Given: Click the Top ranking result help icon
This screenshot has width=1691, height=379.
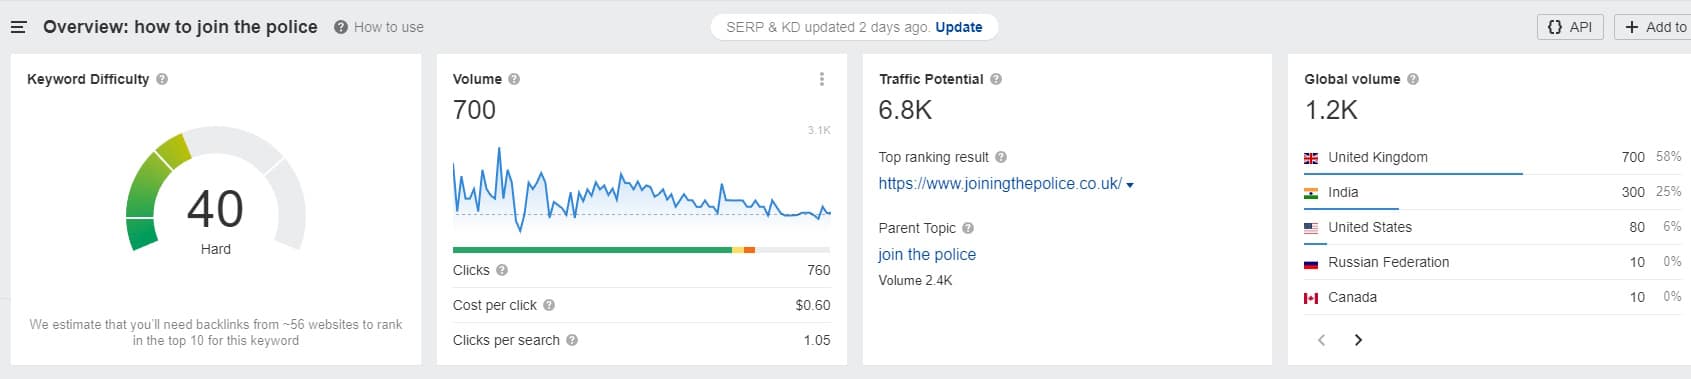Looking at the screenshot, I should click(x=1001, y=157).
